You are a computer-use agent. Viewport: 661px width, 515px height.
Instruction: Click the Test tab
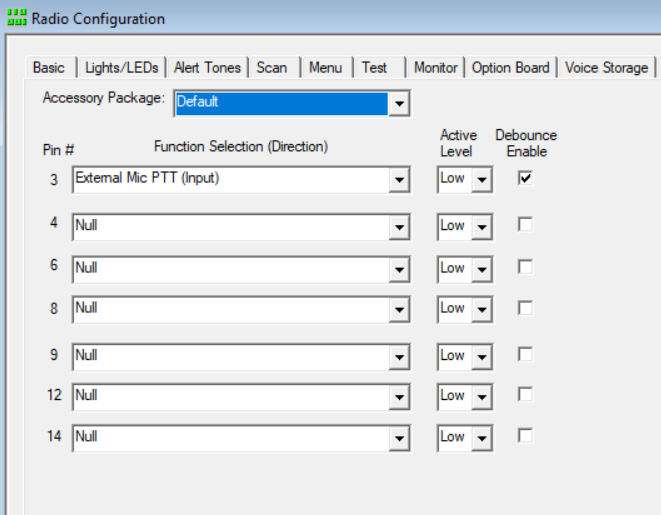375,68
